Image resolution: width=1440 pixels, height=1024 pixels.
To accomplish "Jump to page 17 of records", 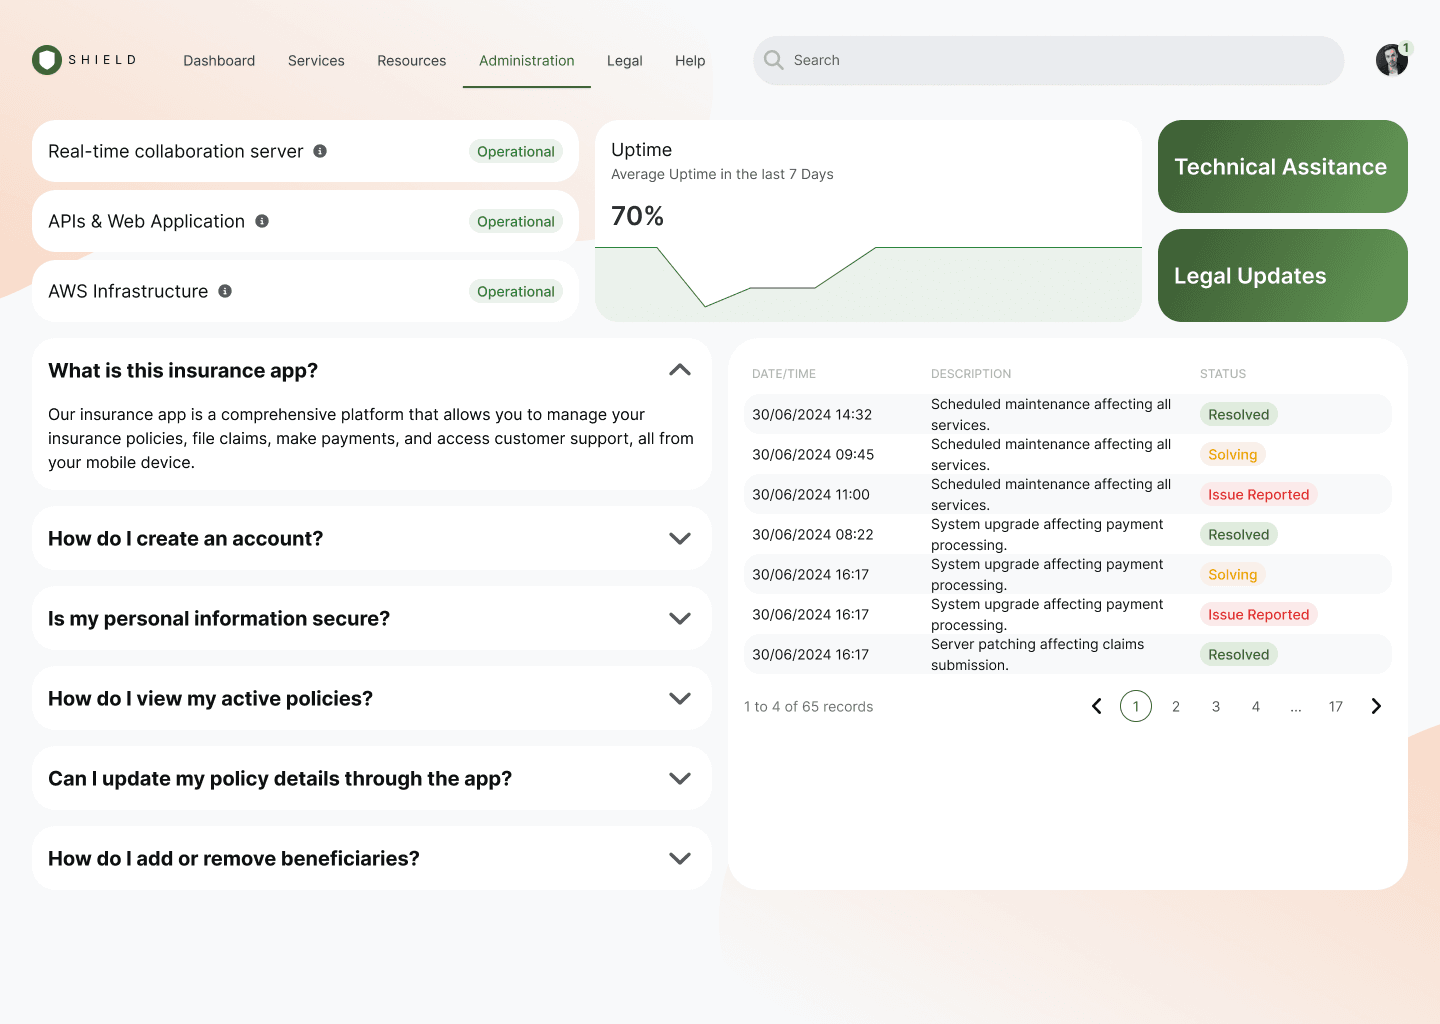I will [x=1335, y=706].
